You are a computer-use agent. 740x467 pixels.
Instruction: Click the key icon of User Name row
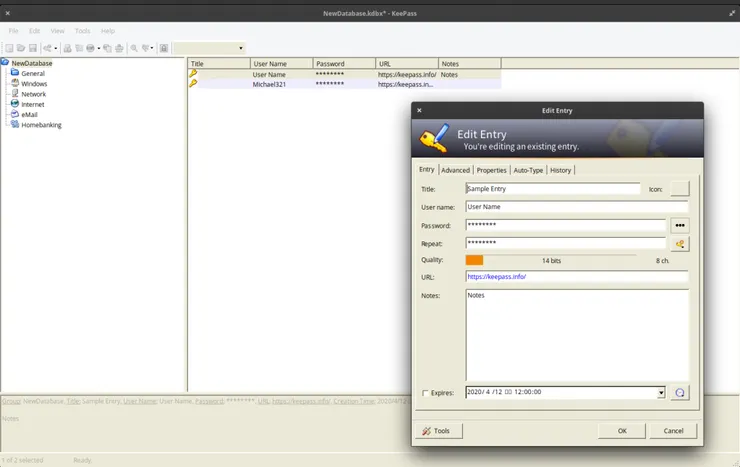193,74
